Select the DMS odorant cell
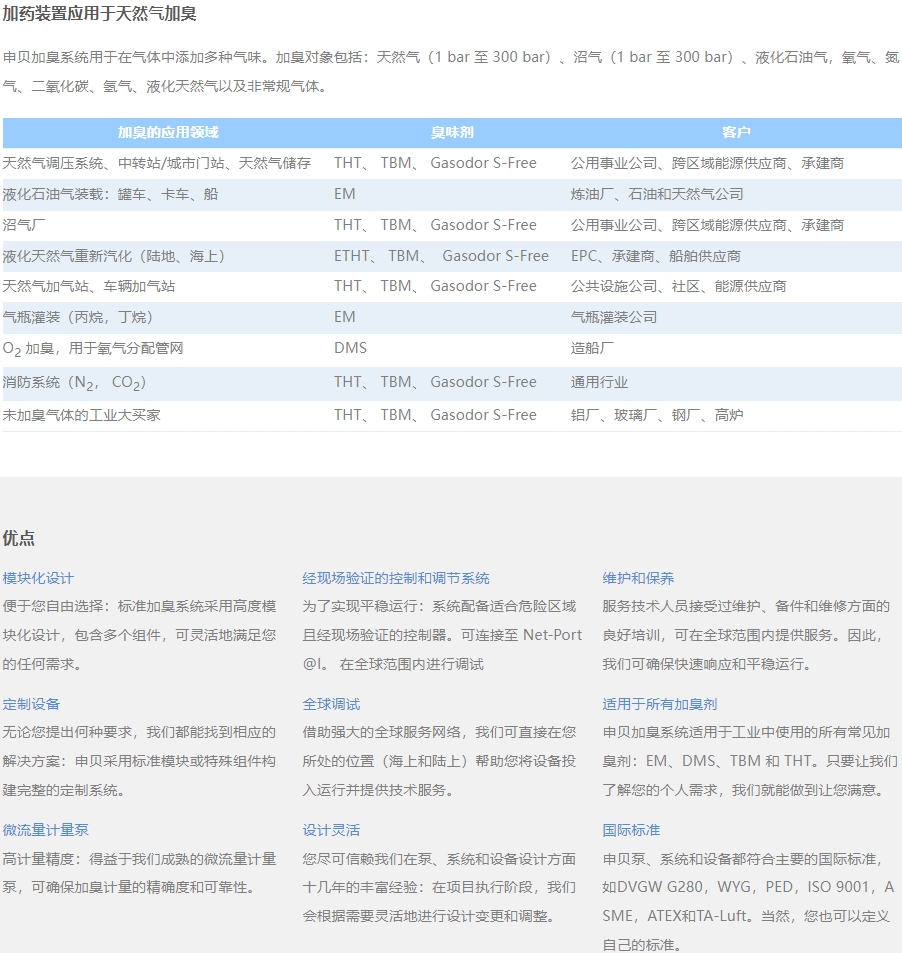This screenshot has width=902, height=953. (350, 348)
